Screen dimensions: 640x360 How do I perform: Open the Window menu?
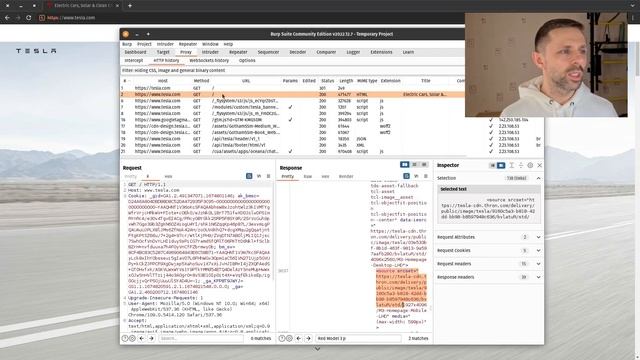210,44
